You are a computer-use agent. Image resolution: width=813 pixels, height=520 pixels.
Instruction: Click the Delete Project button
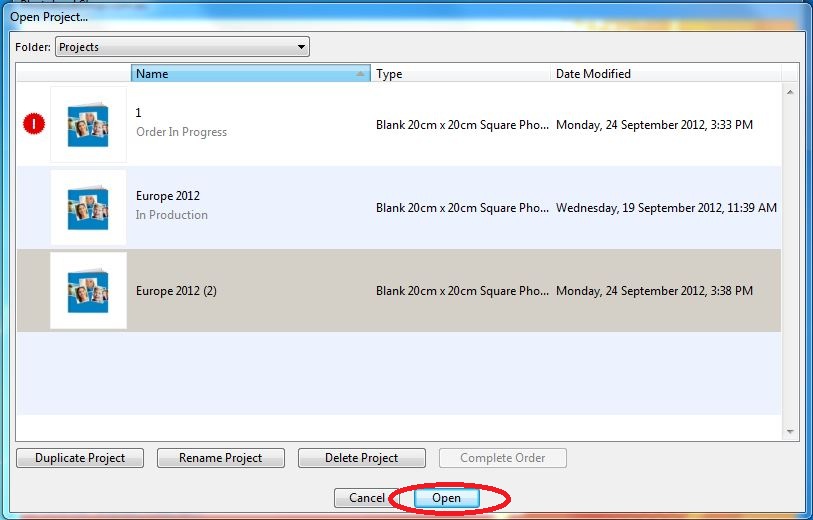click(x=362, y=458)
